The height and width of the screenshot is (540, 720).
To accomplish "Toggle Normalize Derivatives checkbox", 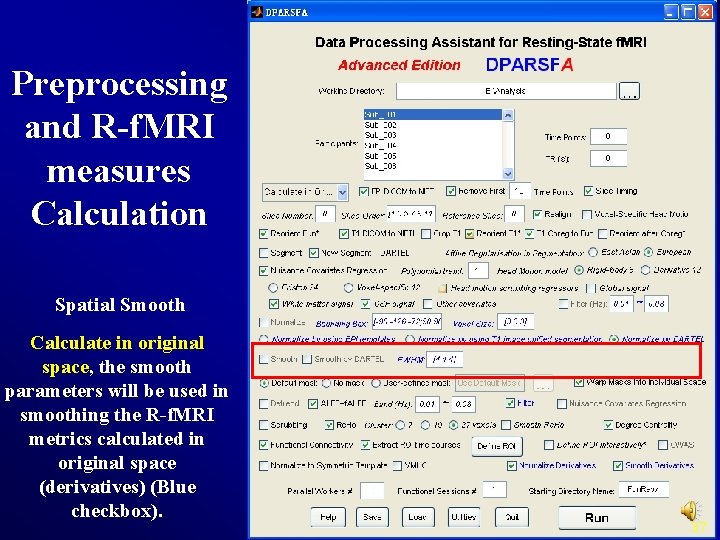I will coord(512,466).
